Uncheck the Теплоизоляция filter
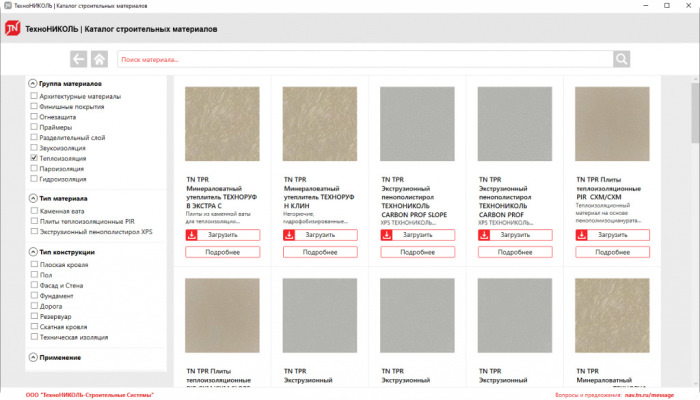Viewport: 700px width, 400px height. 34,158
